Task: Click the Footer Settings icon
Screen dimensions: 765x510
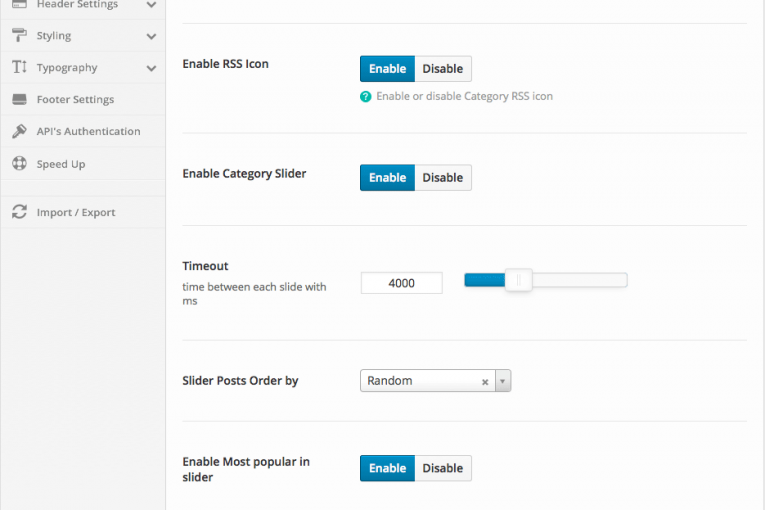Action: (x=19, y=99)
